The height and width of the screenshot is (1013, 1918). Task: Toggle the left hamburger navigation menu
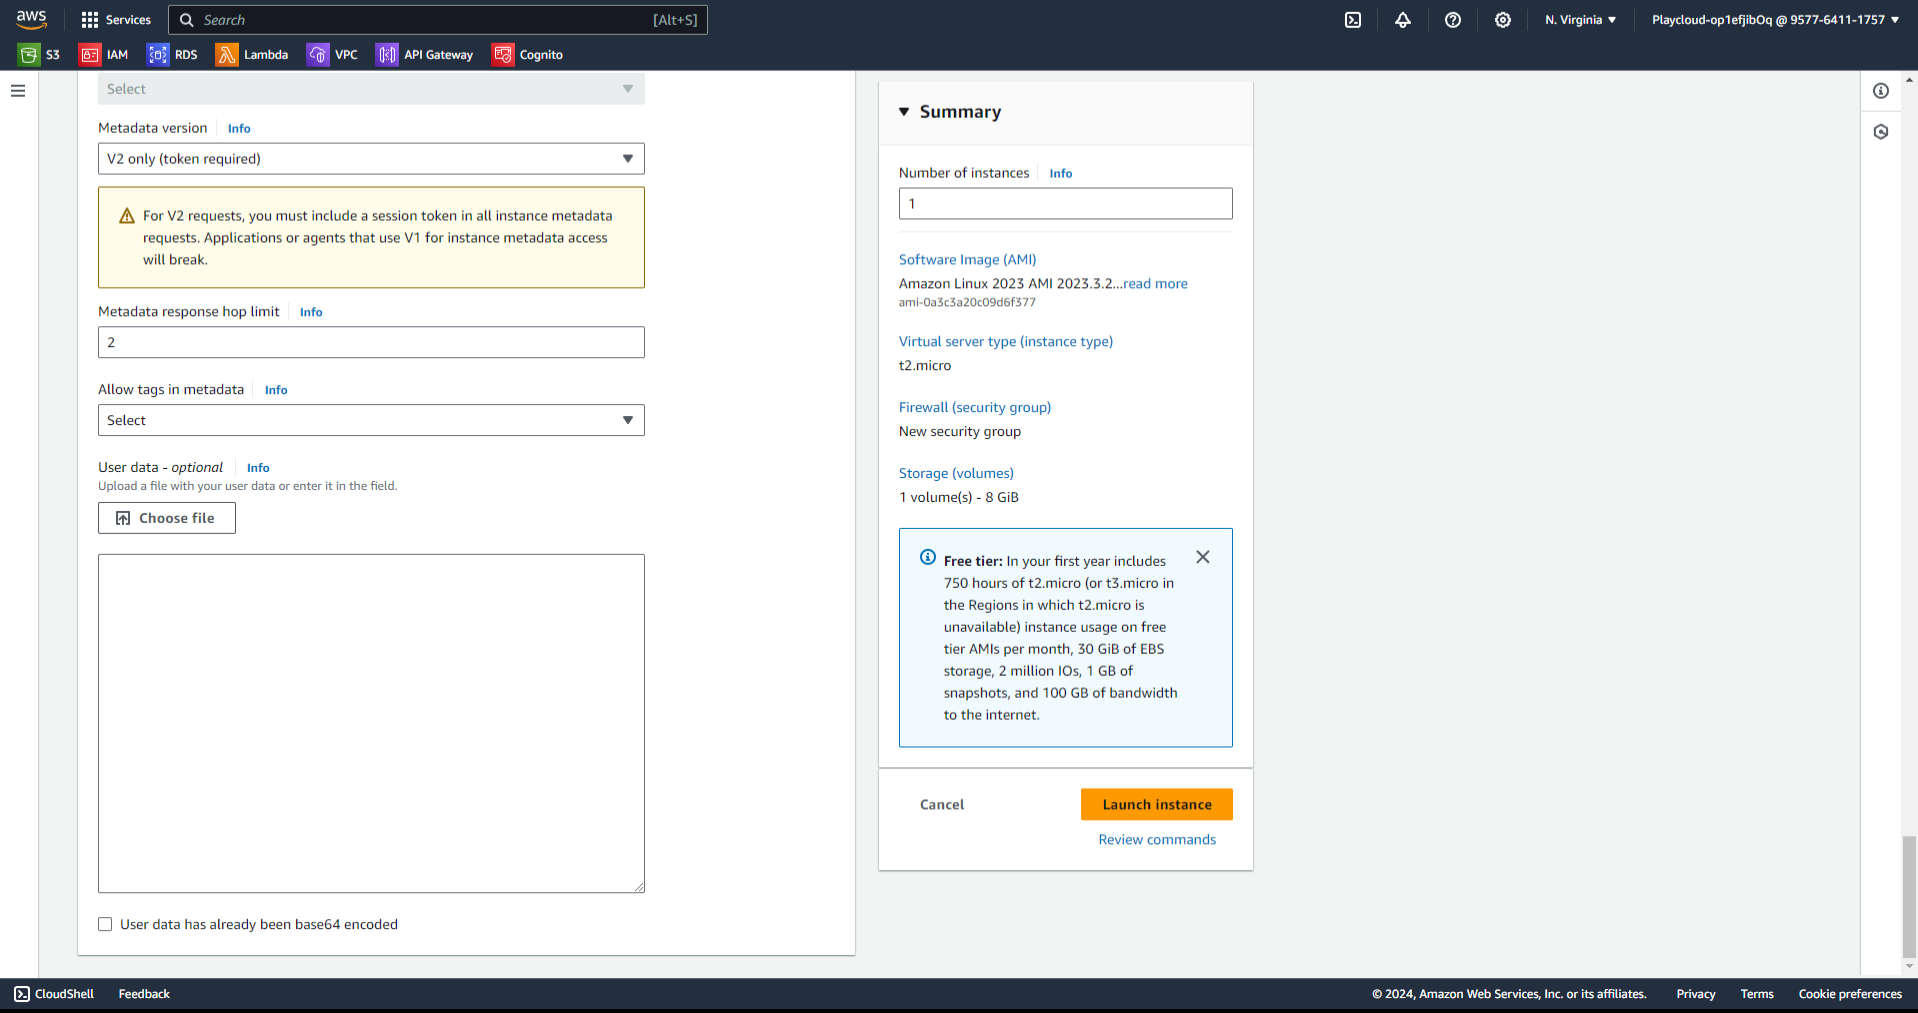point(18,91)
